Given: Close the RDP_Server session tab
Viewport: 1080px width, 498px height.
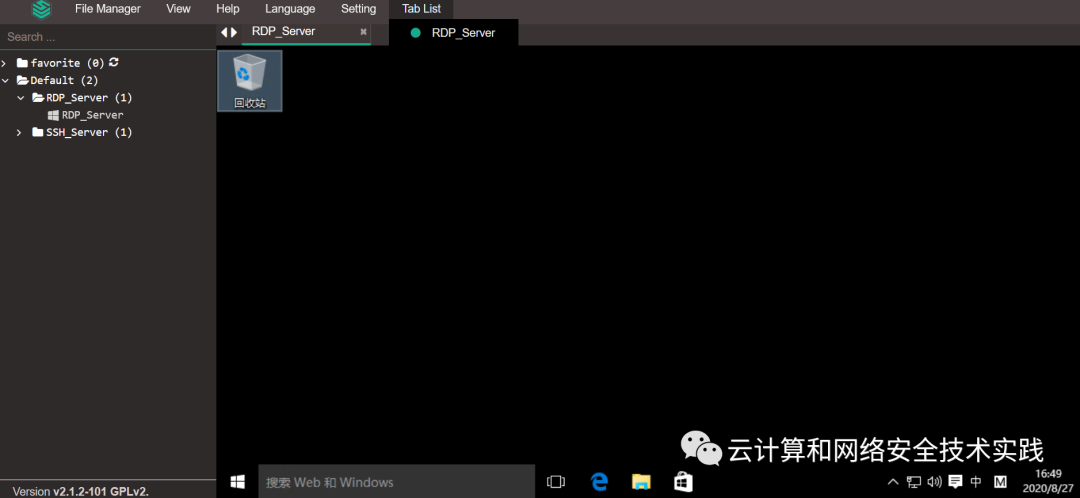Looking at the screenshot, I should click(364, 32).
